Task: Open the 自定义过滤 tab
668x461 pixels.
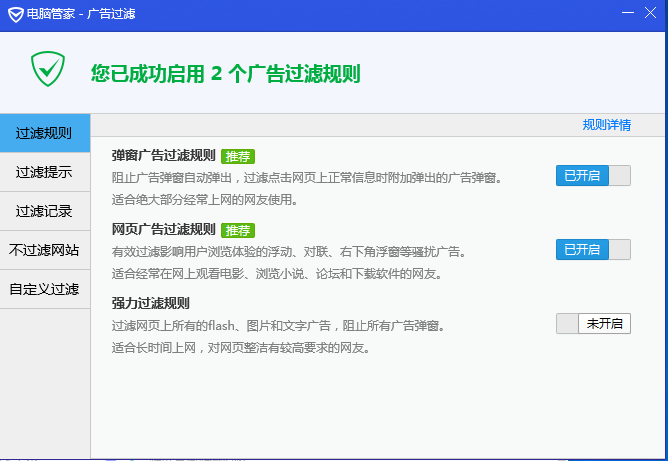Action: 44,289
